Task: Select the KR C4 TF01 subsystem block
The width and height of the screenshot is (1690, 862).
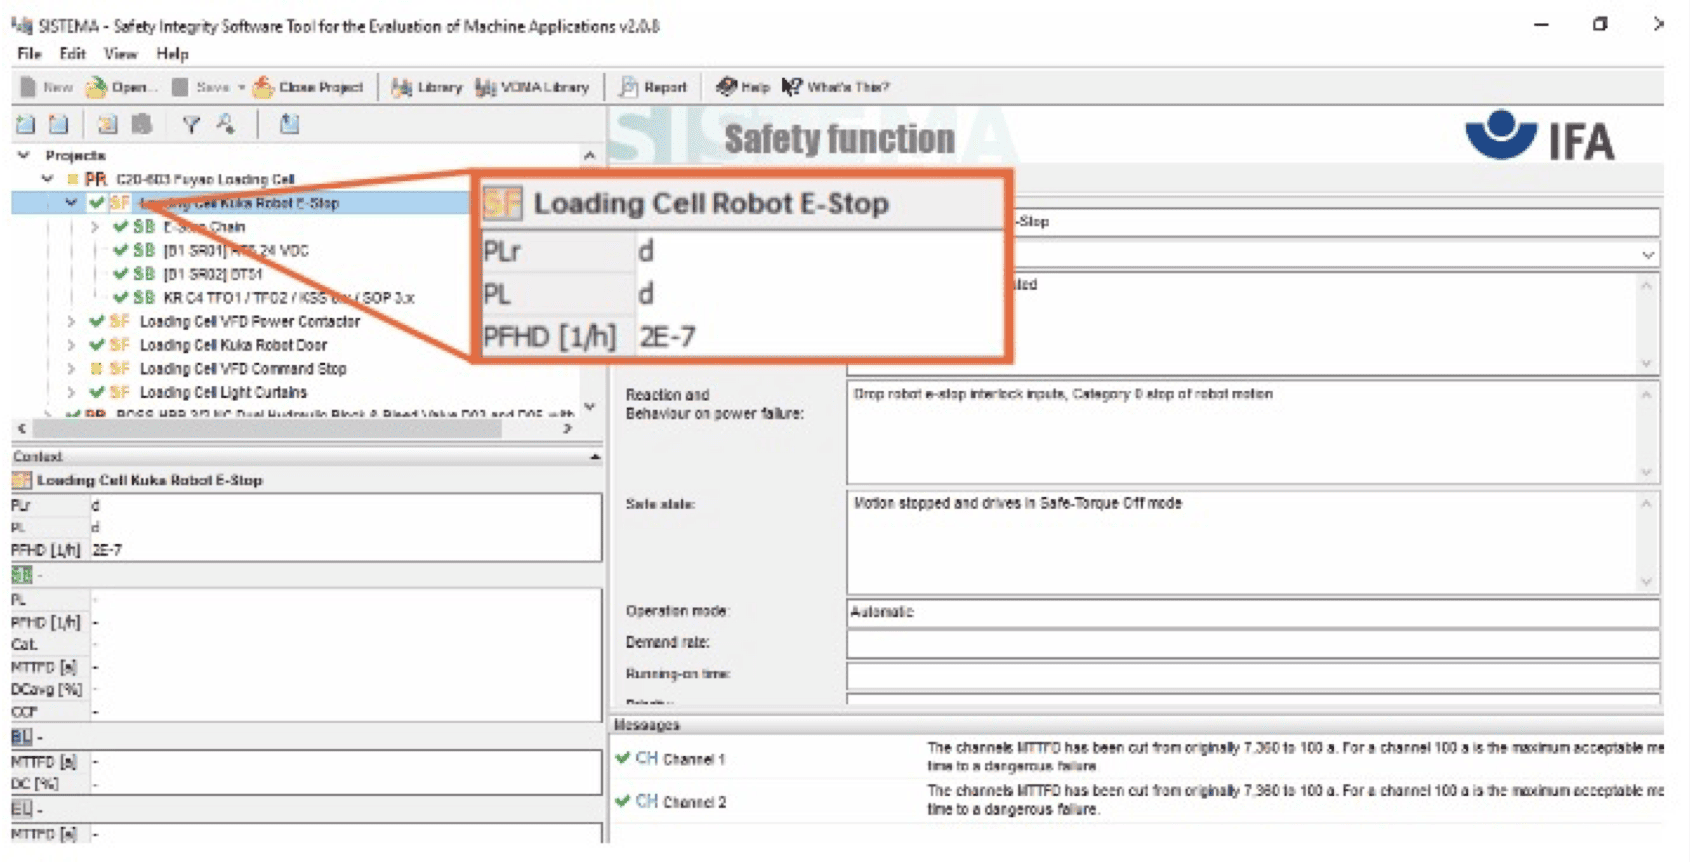Action: [288, 298]
